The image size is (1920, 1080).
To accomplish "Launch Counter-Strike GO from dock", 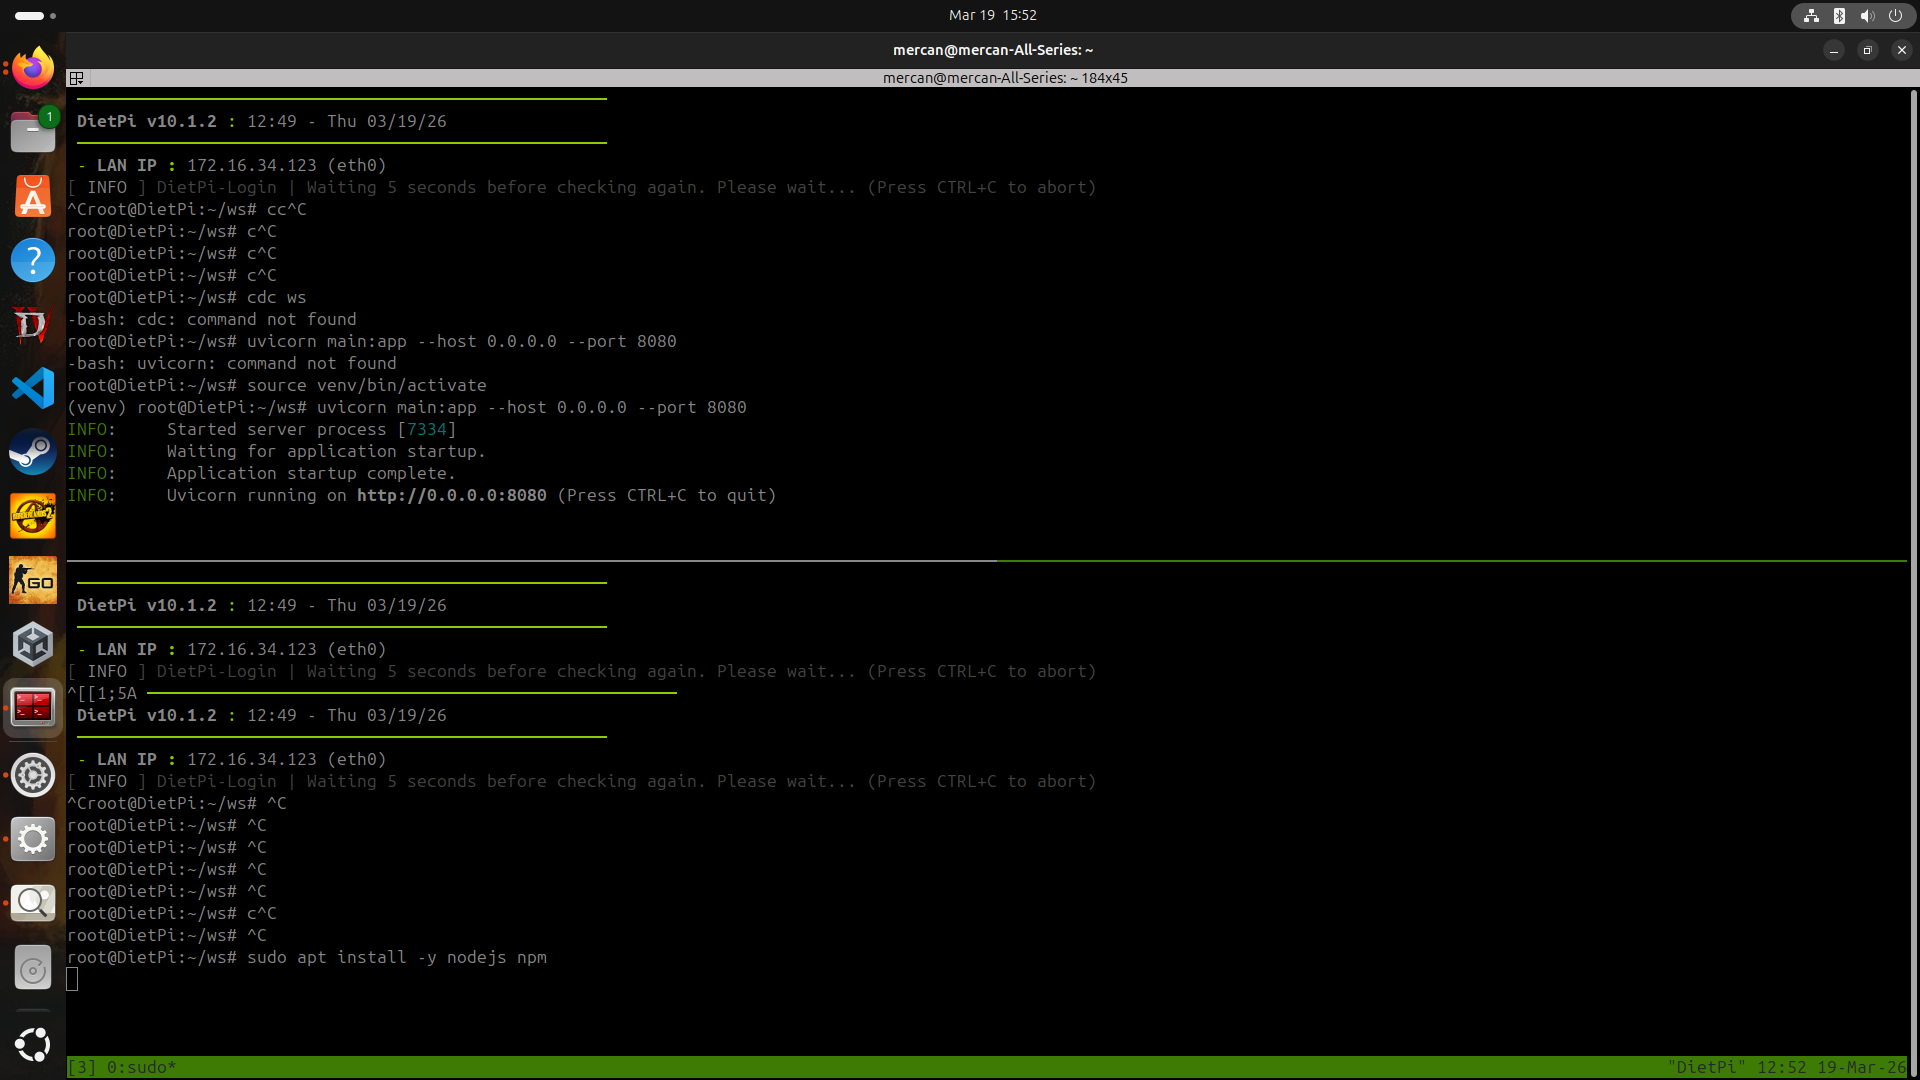I will click(33, 581).
